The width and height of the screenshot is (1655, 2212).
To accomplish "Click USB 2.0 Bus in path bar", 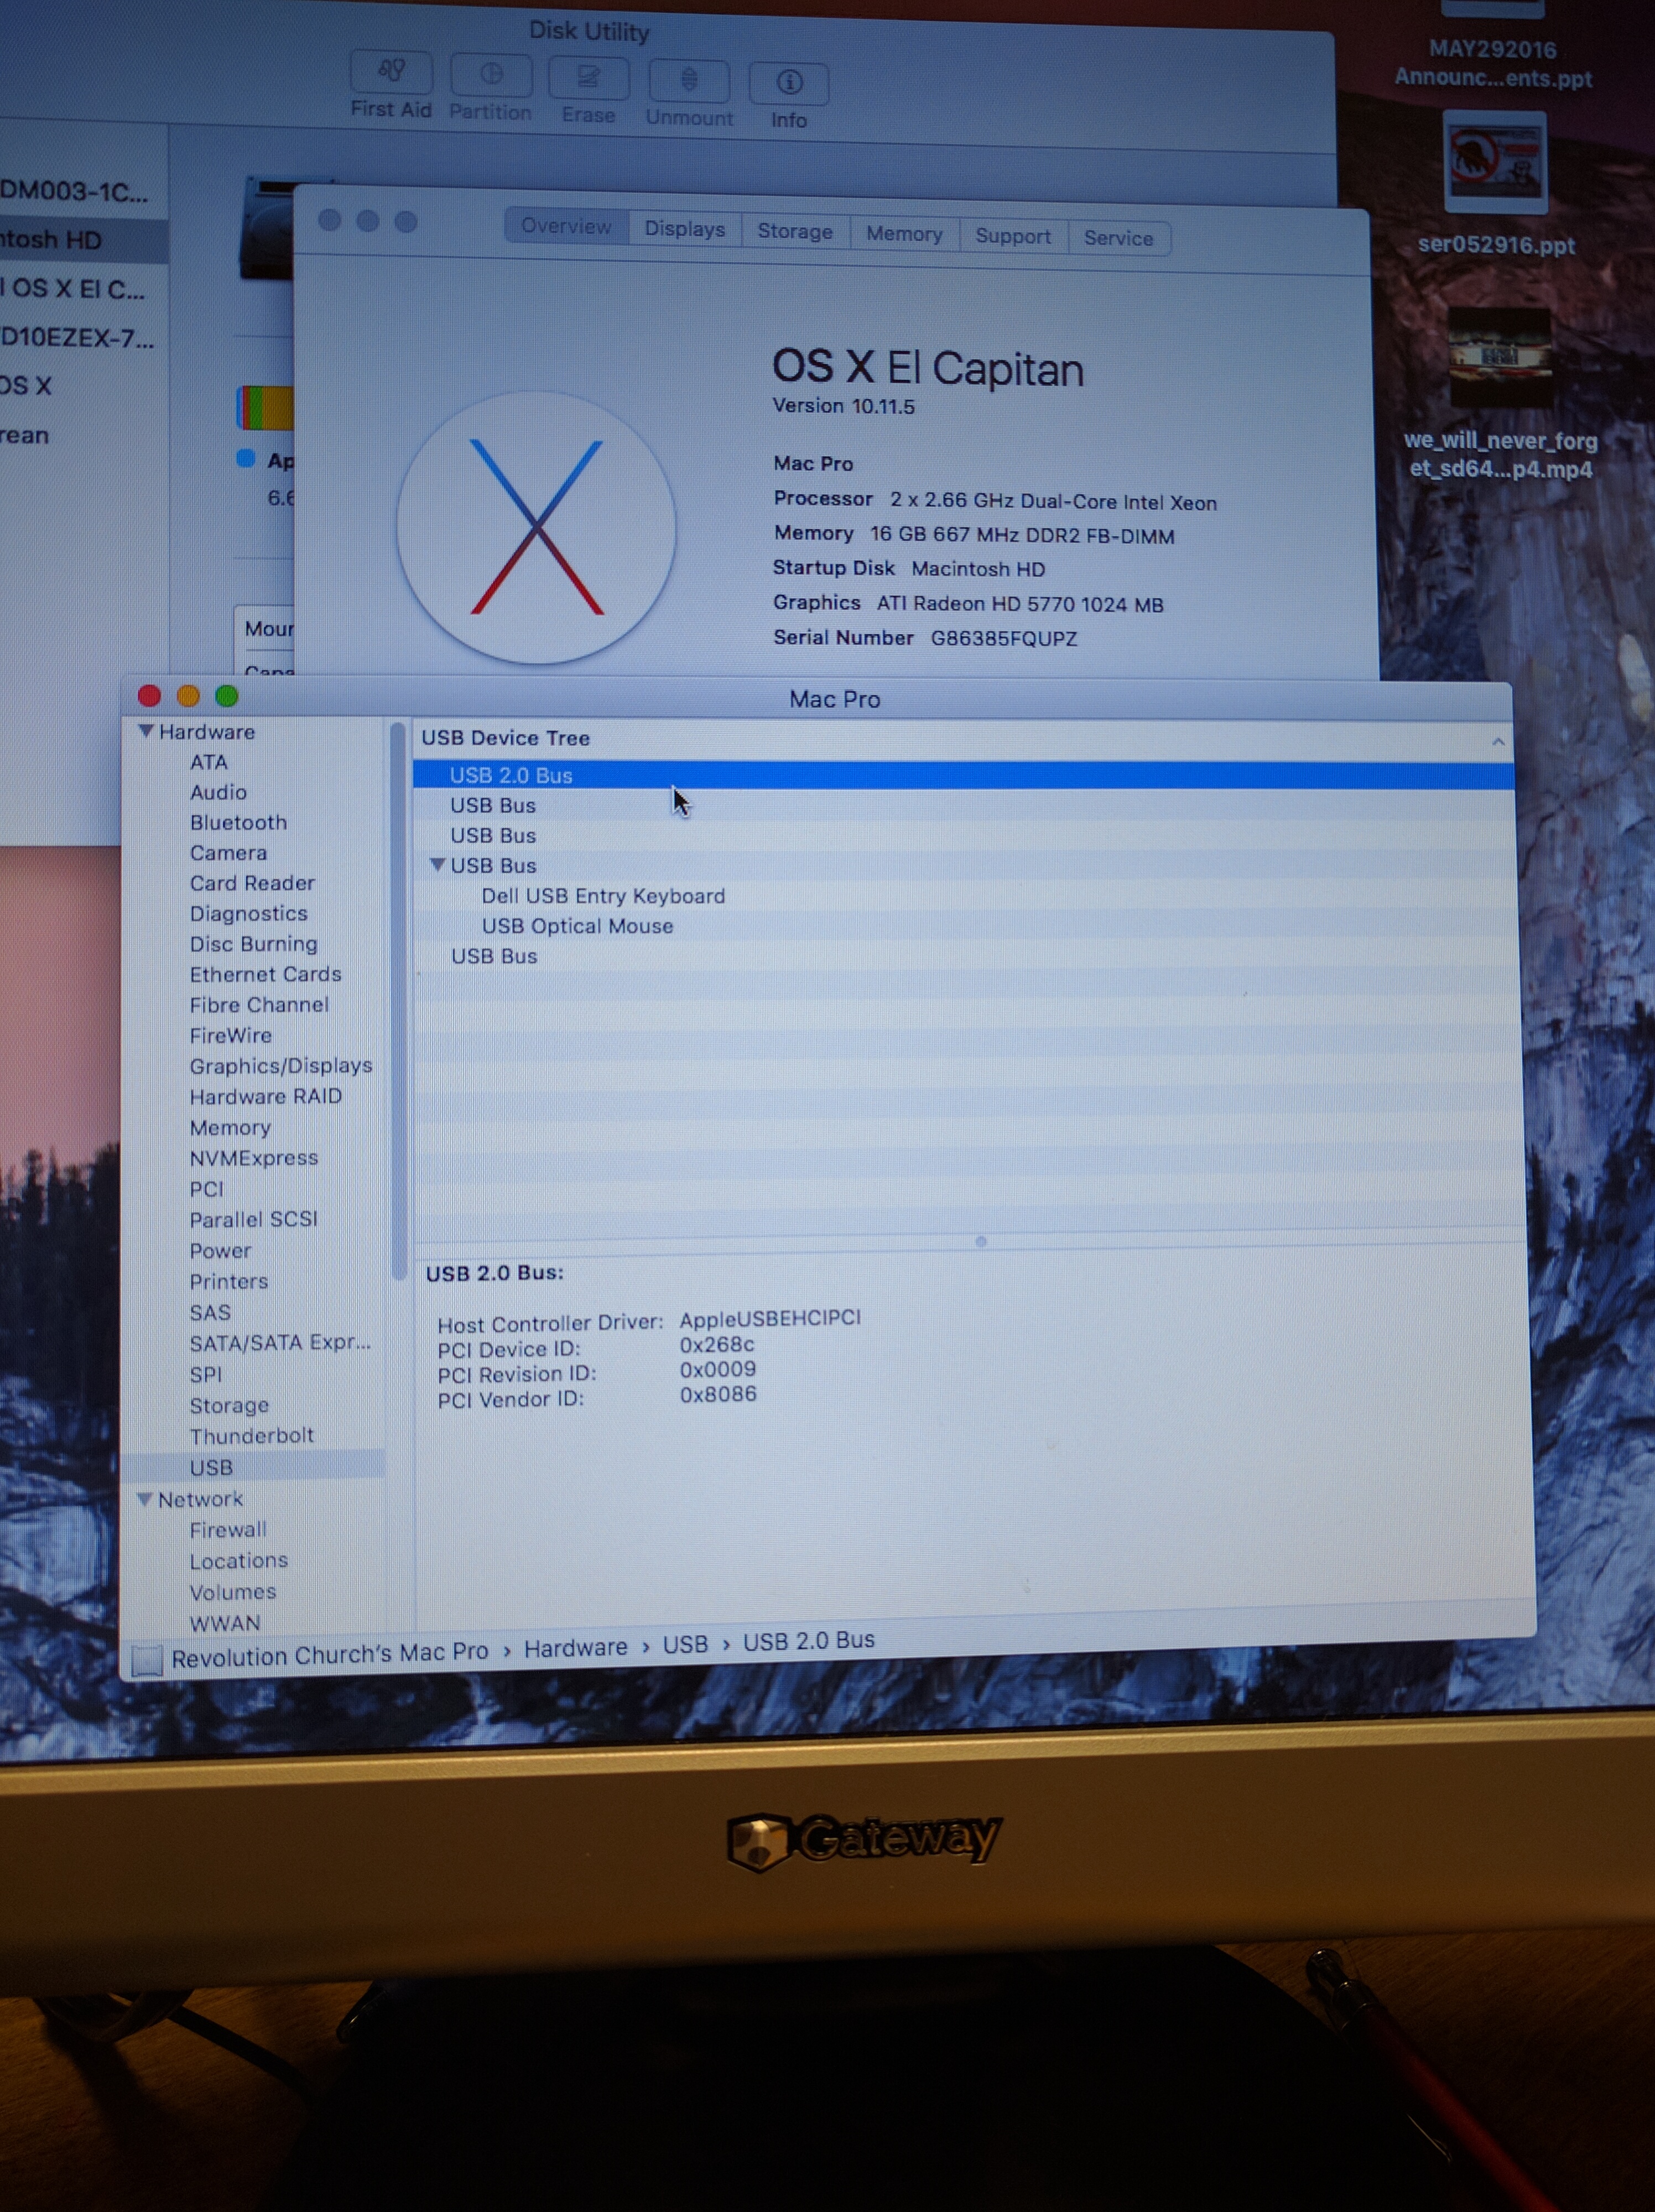I will pos(809,1641).
